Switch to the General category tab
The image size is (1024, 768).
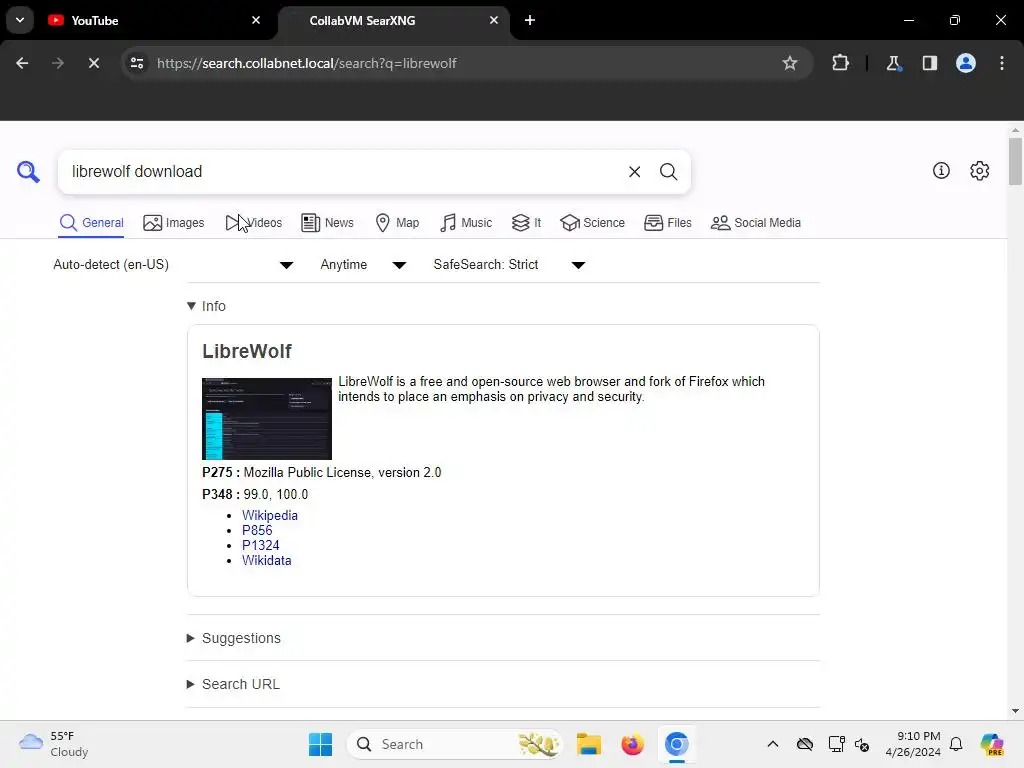click(x=91, y=223)
